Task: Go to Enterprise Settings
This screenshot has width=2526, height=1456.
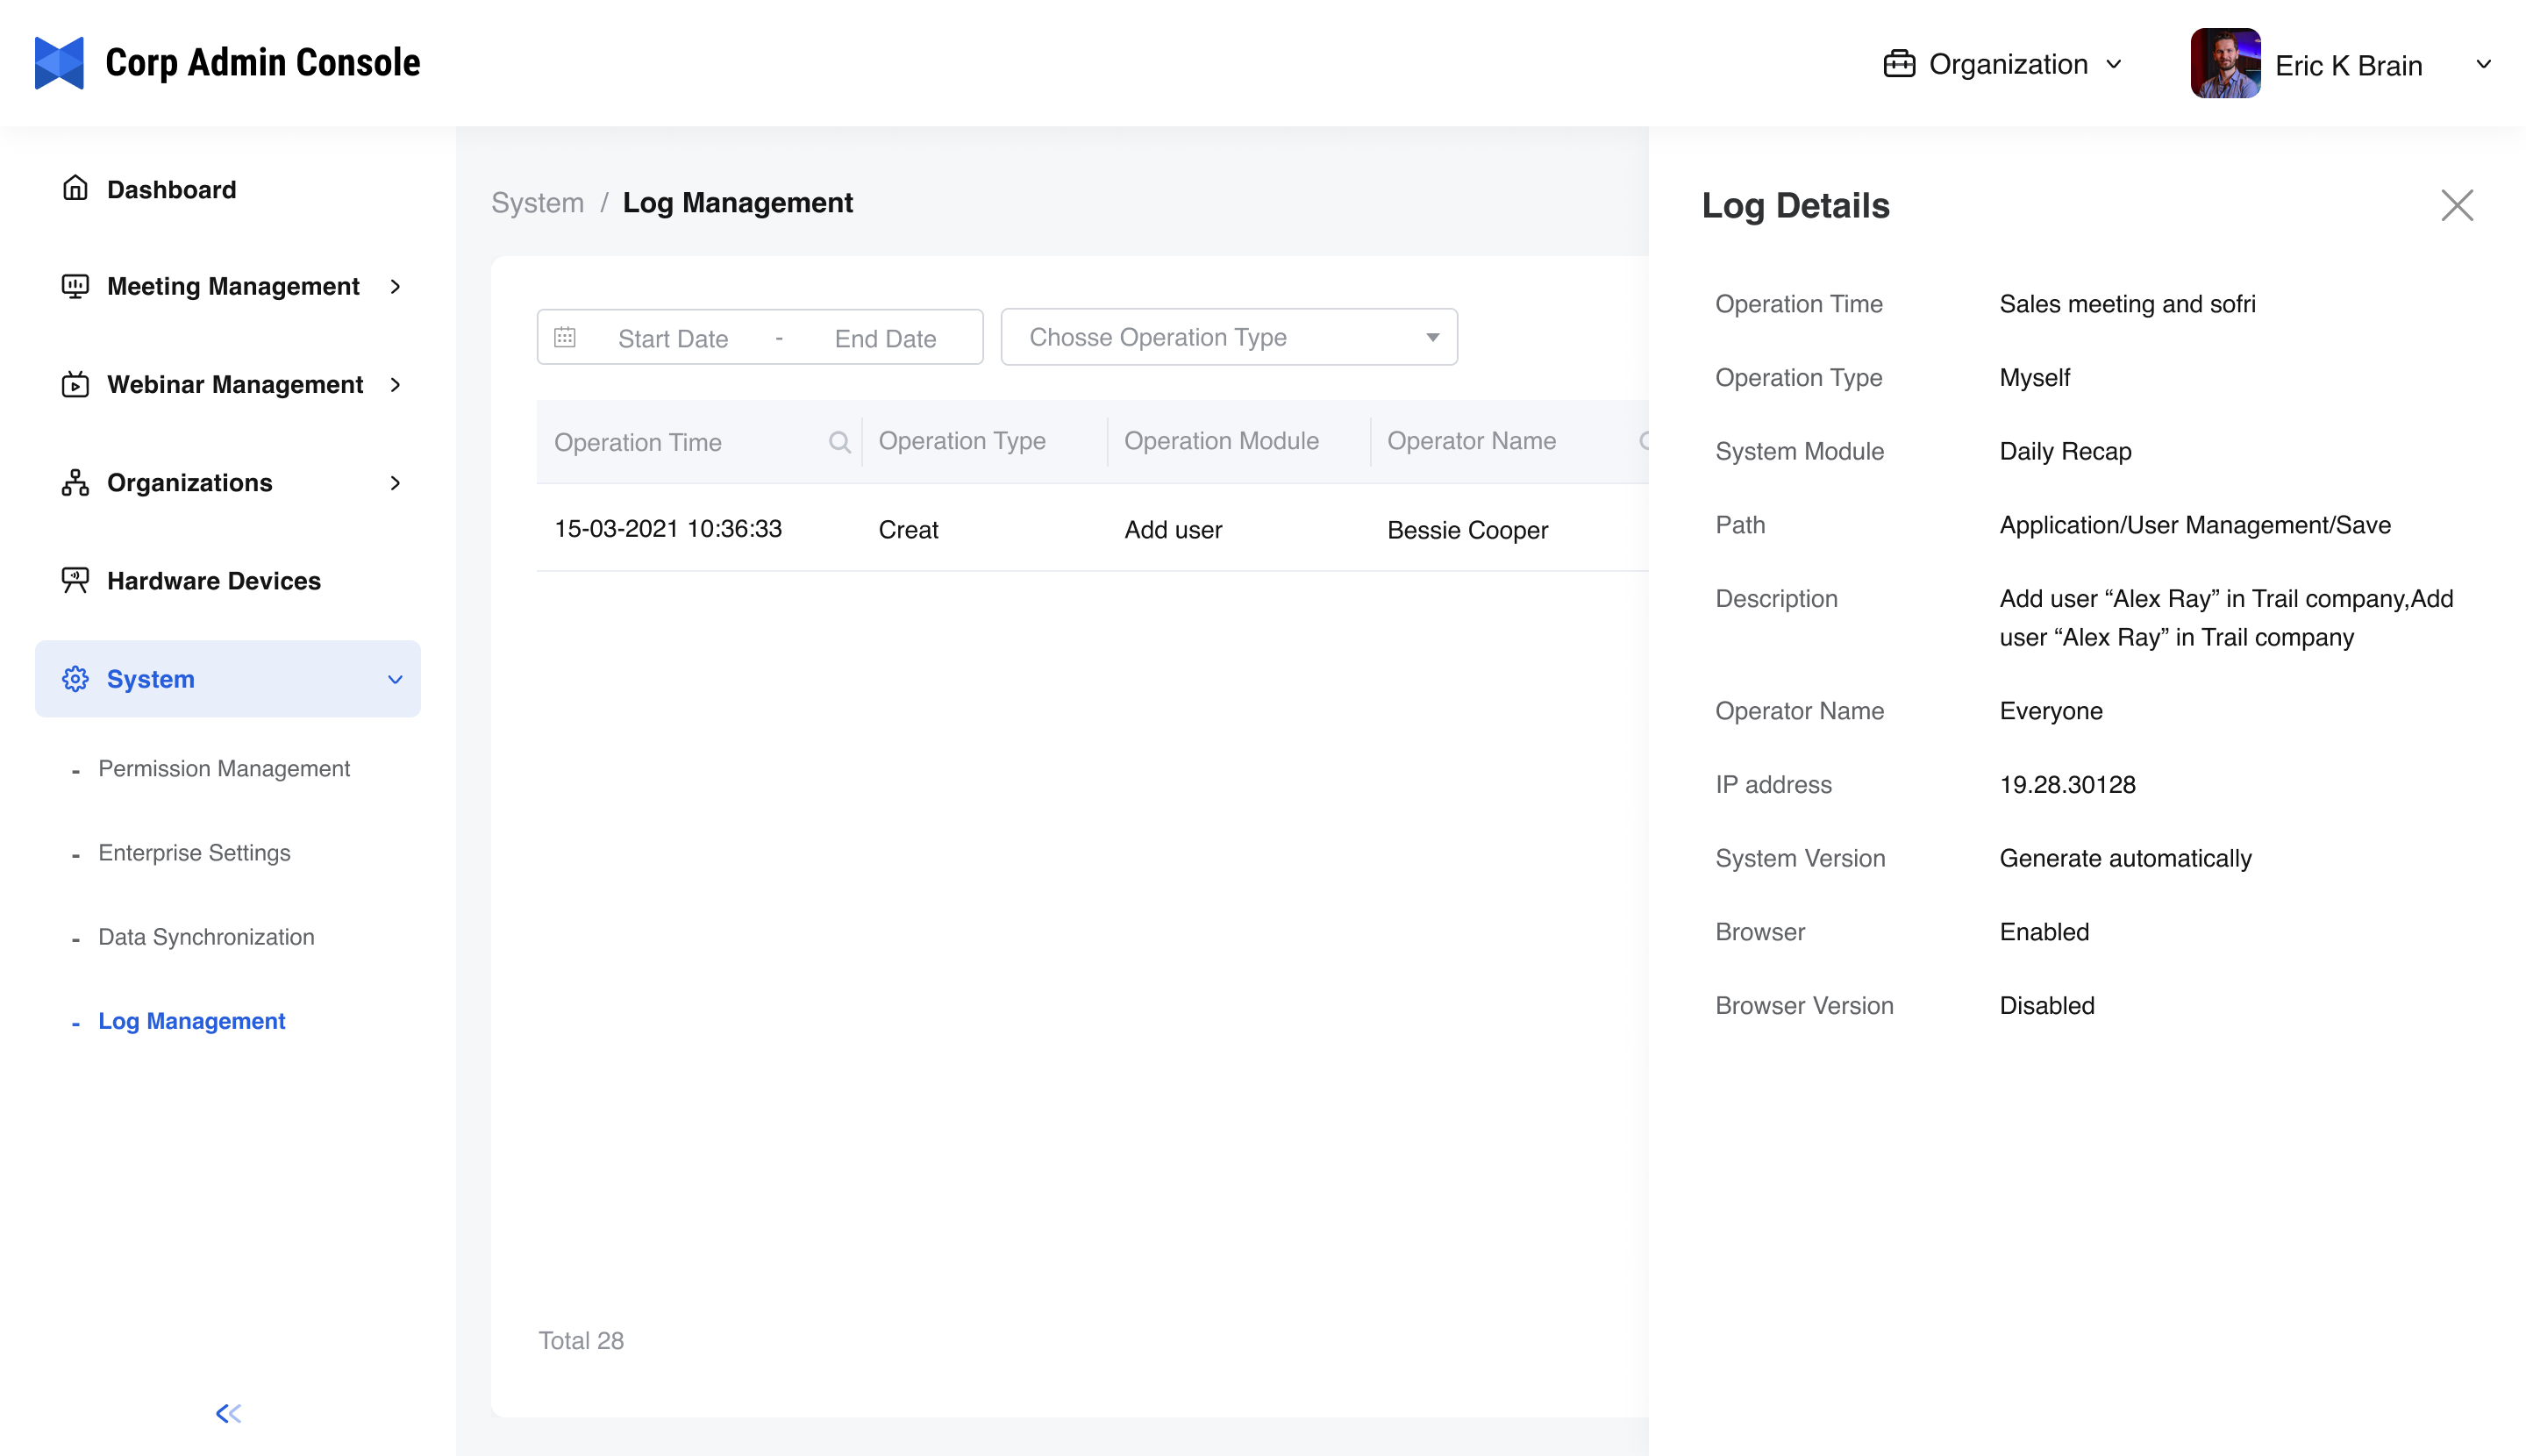Action: pyautogui.click(x=194, y=853)
